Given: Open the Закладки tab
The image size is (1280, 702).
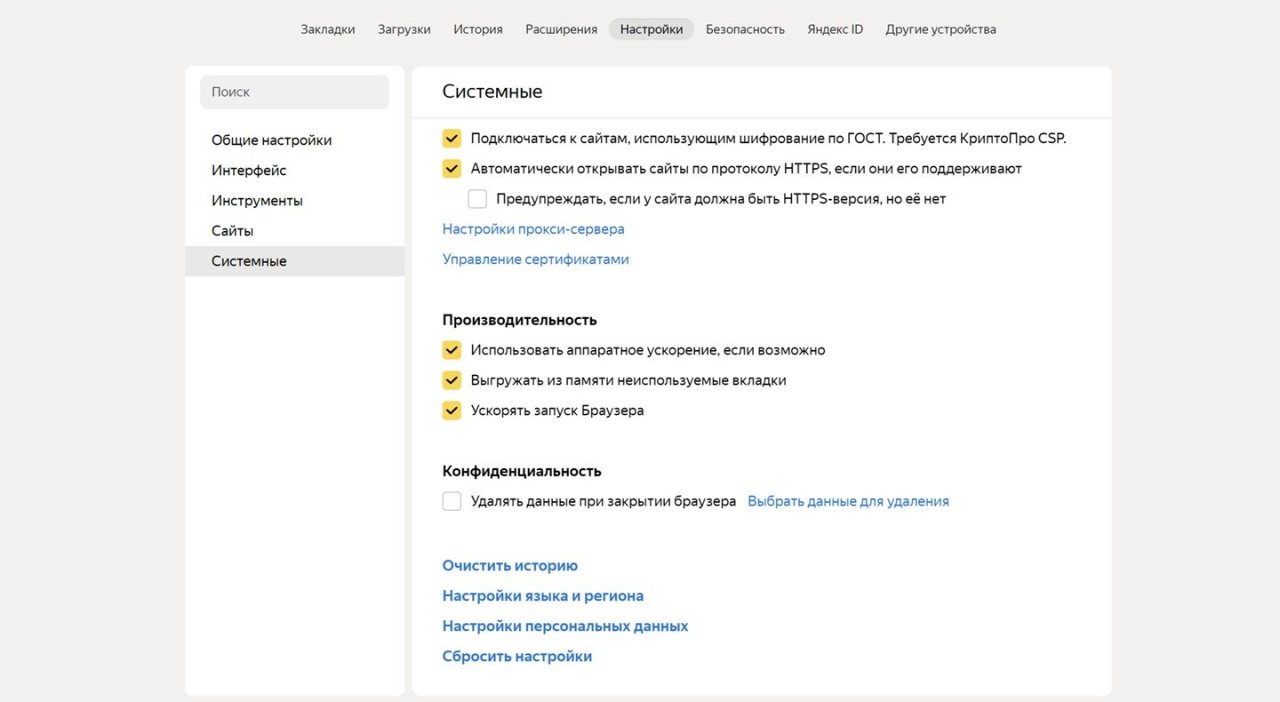Looking at the screenshot, I should coord(327,29).
